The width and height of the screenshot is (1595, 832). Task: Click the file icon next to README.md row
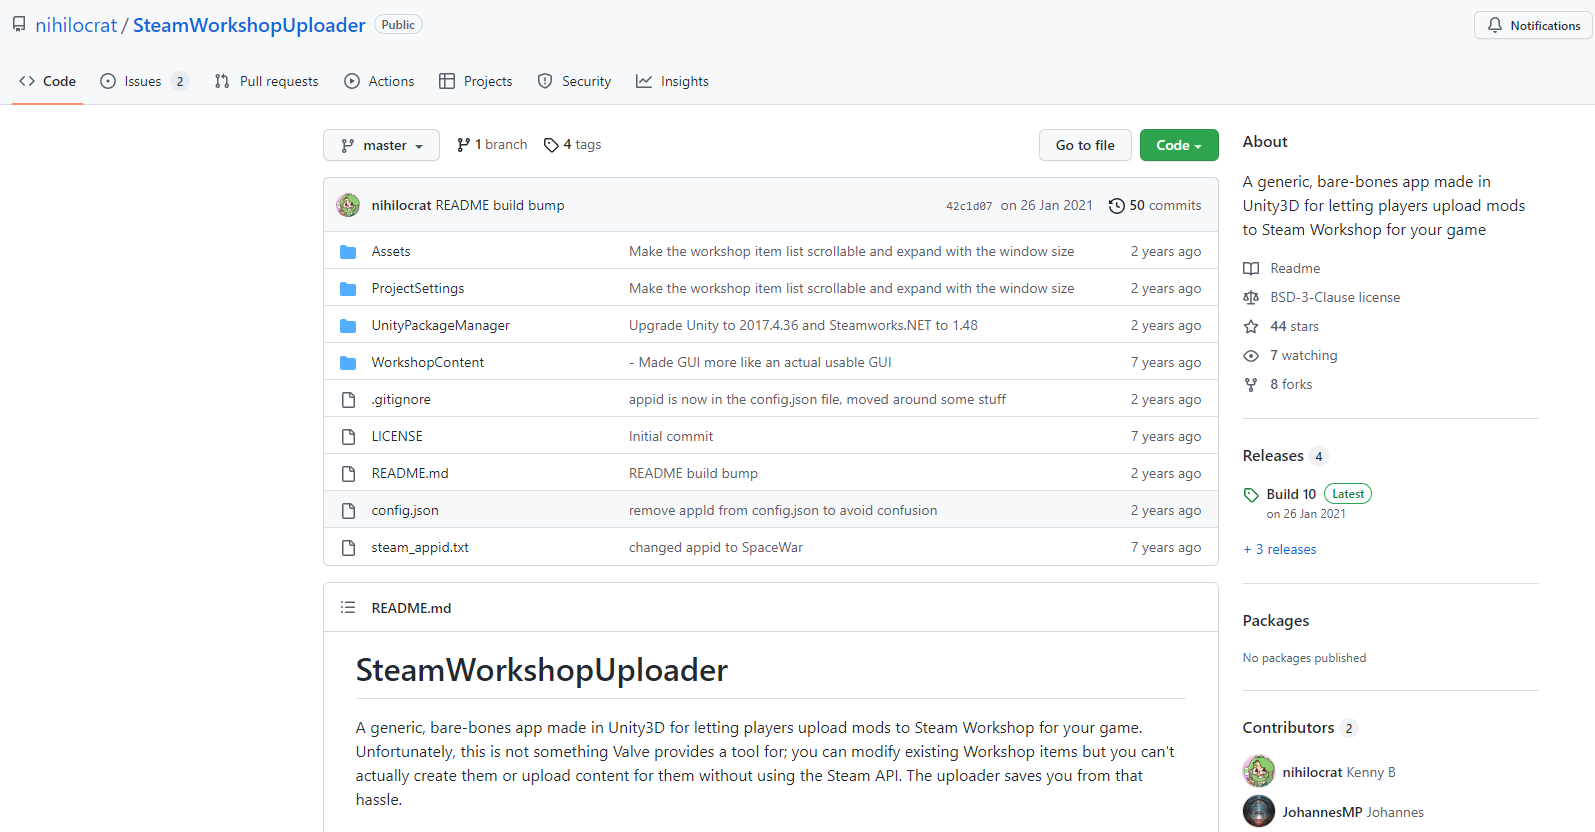pyautogui.click(x=348, y=474)
